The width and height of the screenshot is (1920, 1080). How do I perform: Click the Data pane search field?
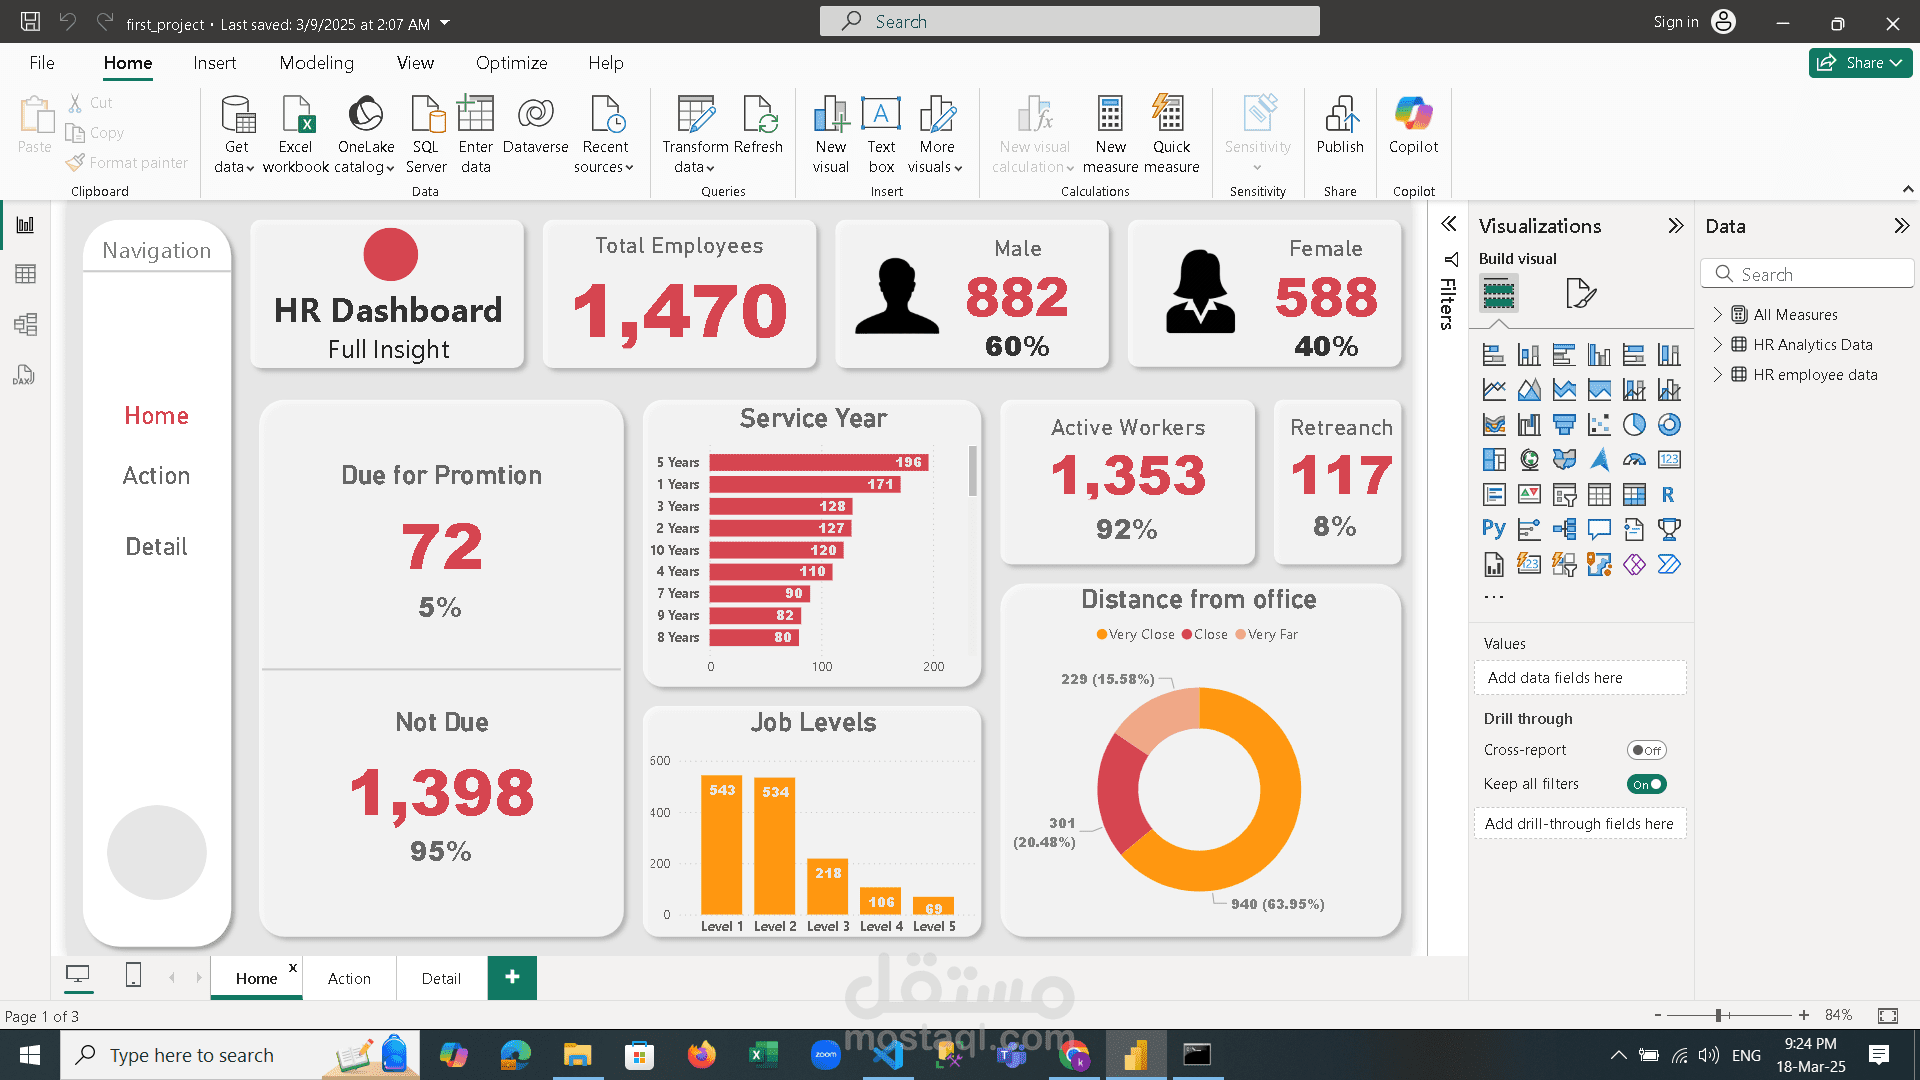coord(1807,273)
